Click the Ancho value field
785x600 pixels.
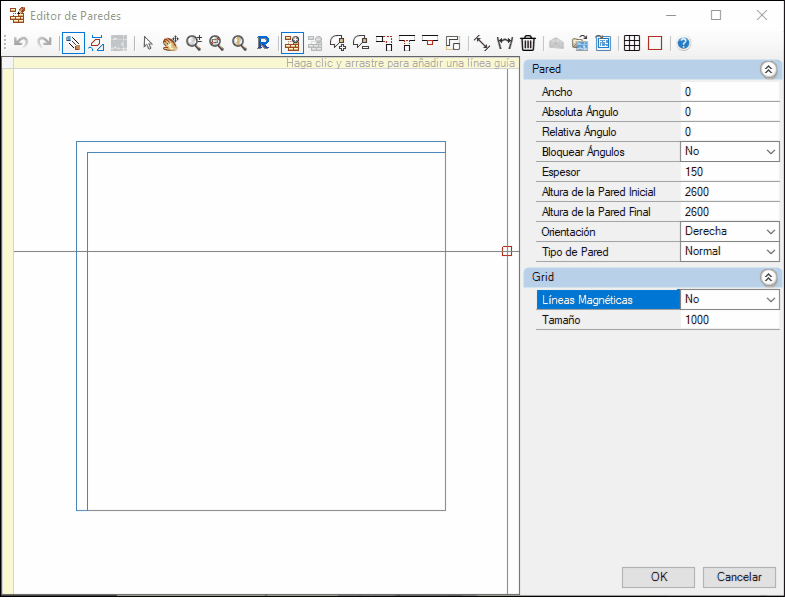(x=729, y=92)
